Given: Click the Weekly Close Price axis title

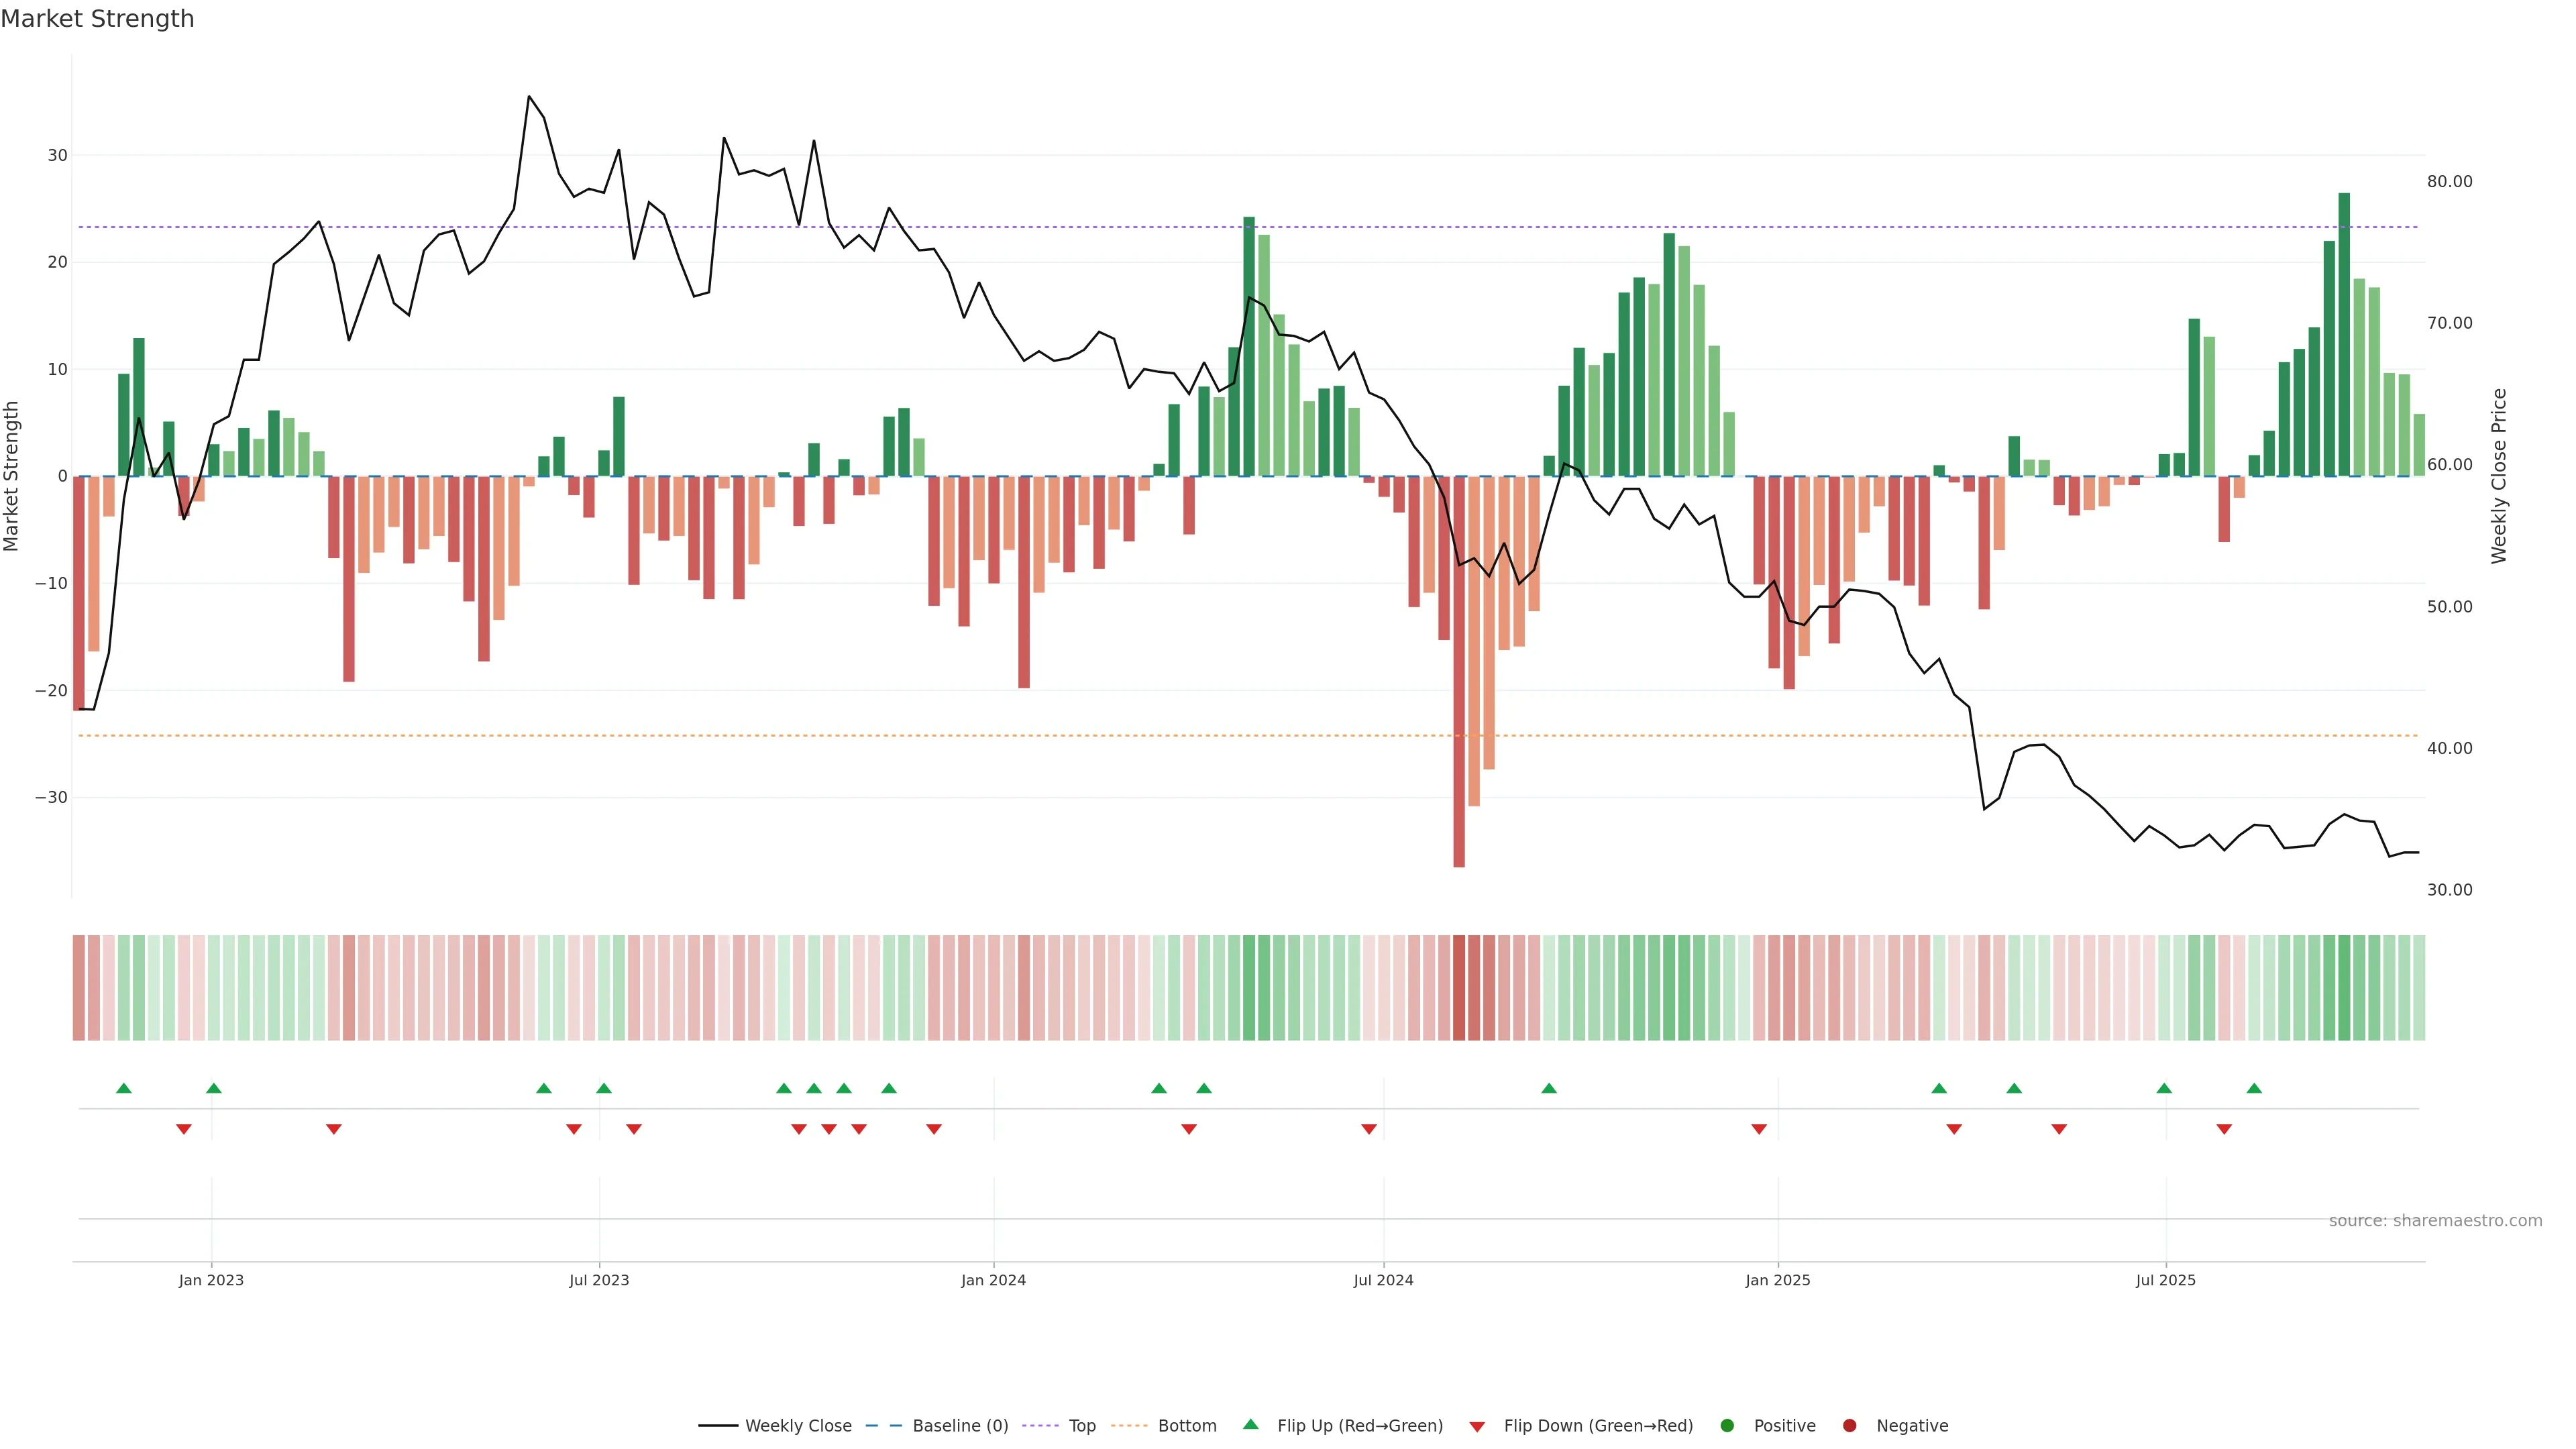Looking at the screenshot, I should point(2499,476).
